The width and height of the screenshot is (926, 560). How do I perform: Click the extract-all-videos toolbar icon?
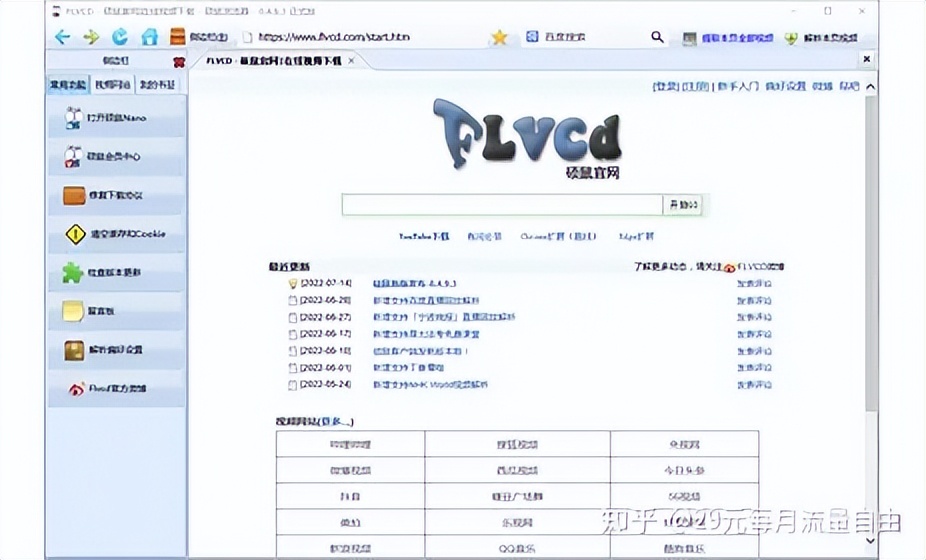689,38
